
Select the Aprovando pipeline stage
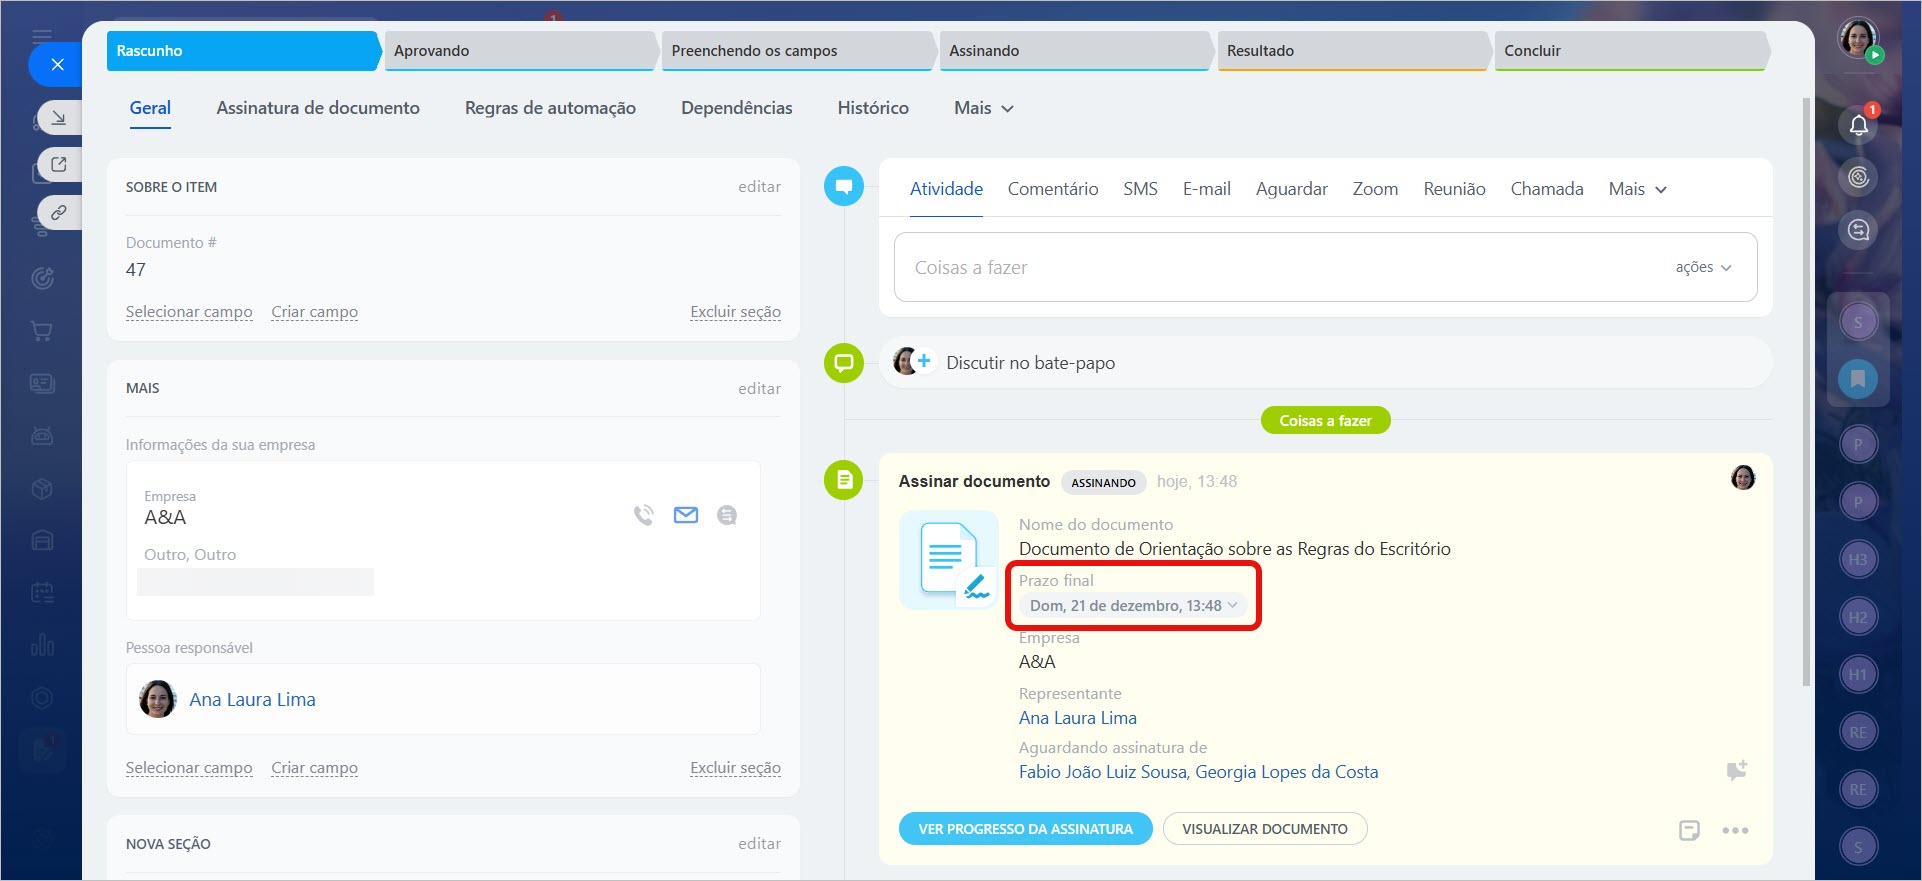click(x=520, y=51)
